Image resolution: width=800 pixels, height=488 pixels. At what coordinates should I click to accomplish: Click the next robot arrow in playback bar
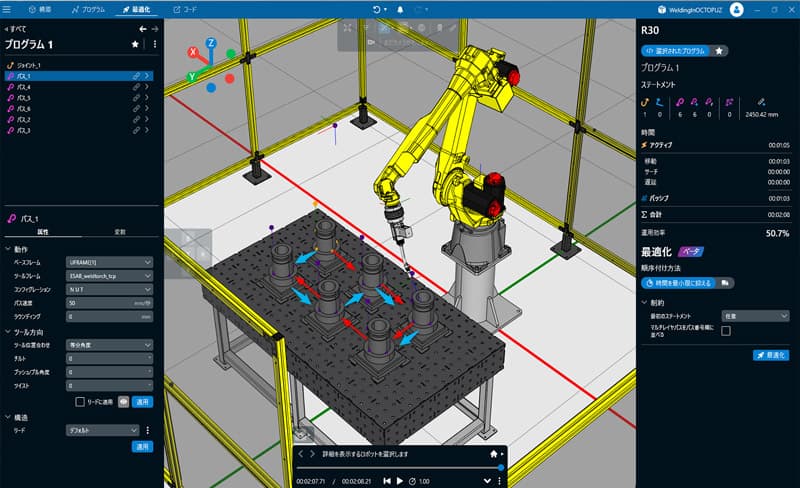(x=312, y=454)
